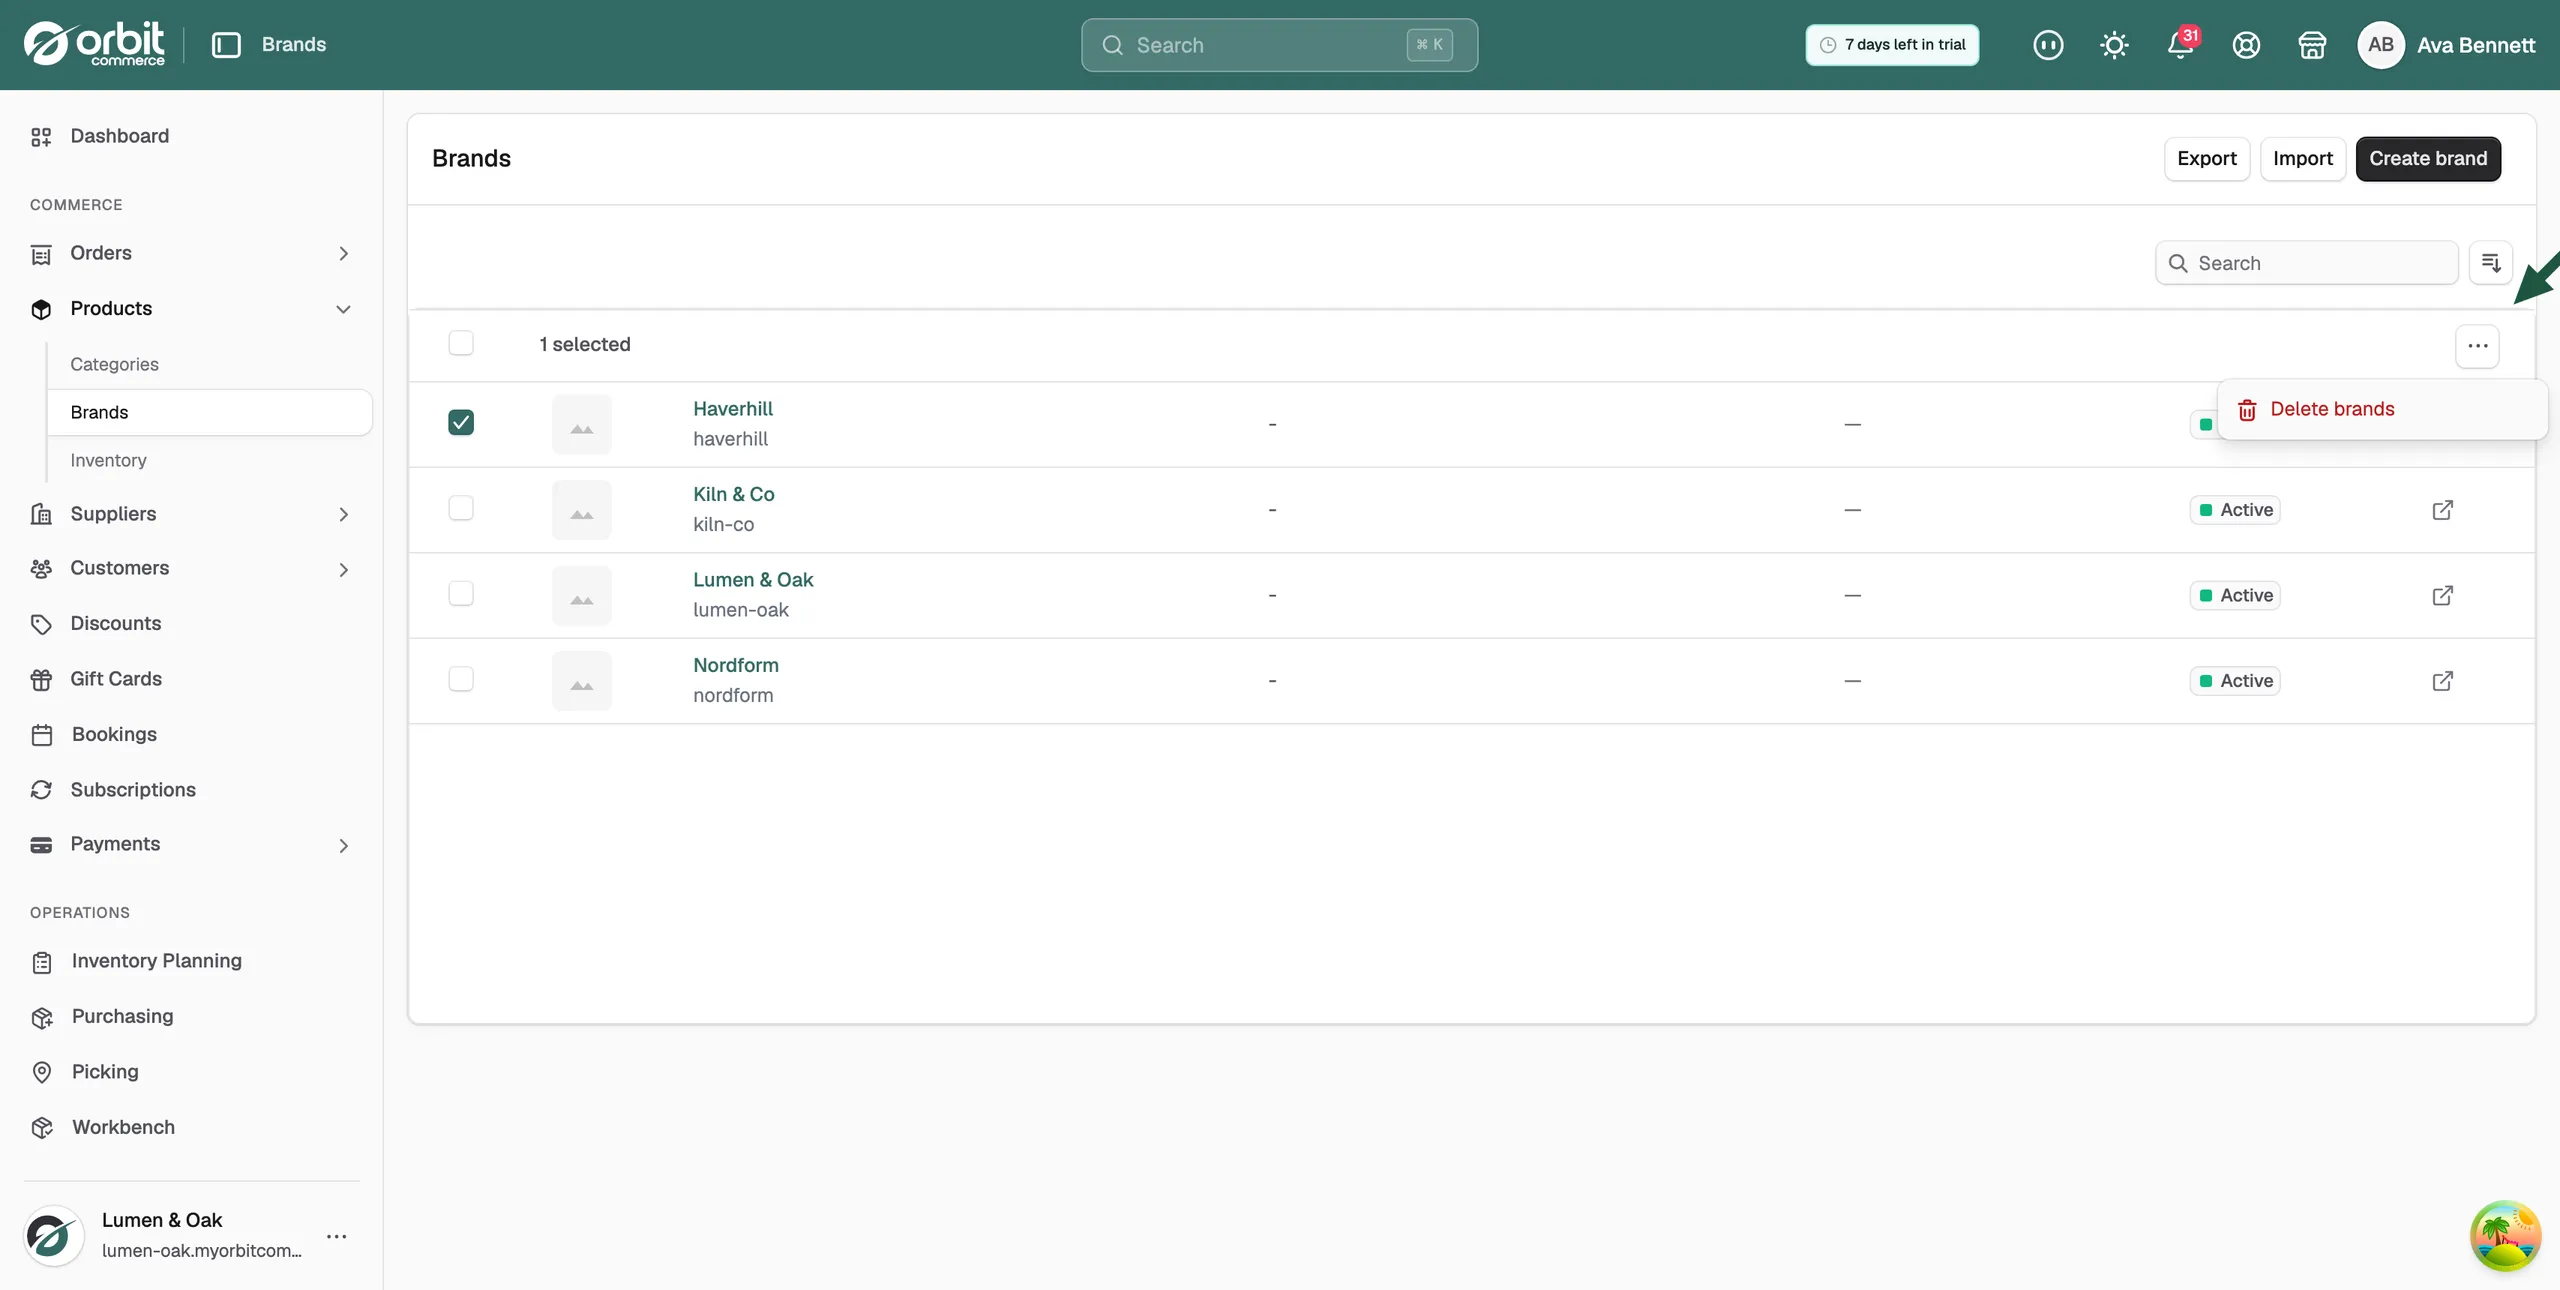
Task: Open the Brands sidebar item
Action: [209, 412]
